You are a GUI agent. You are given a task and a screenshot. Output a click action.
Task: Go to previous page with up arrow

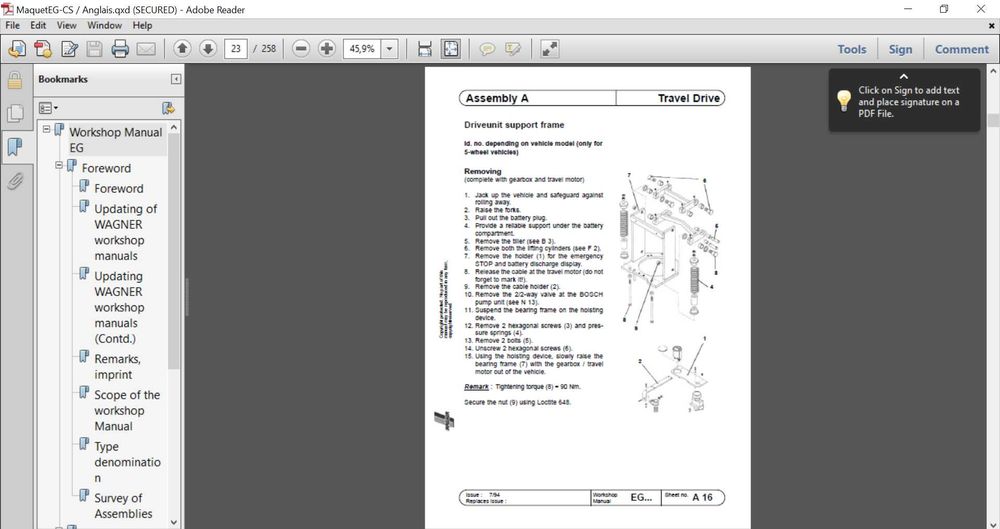pyautogui.click(x=182, y=48)
